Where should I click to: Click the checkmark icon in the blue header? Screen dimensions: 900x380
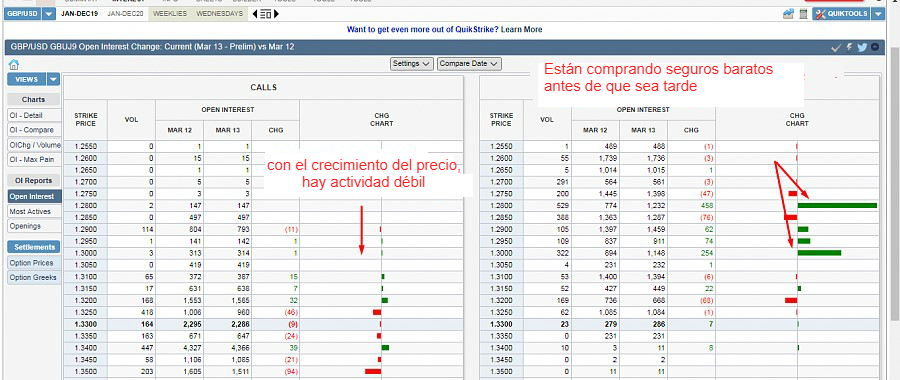[x=836, y=47]
